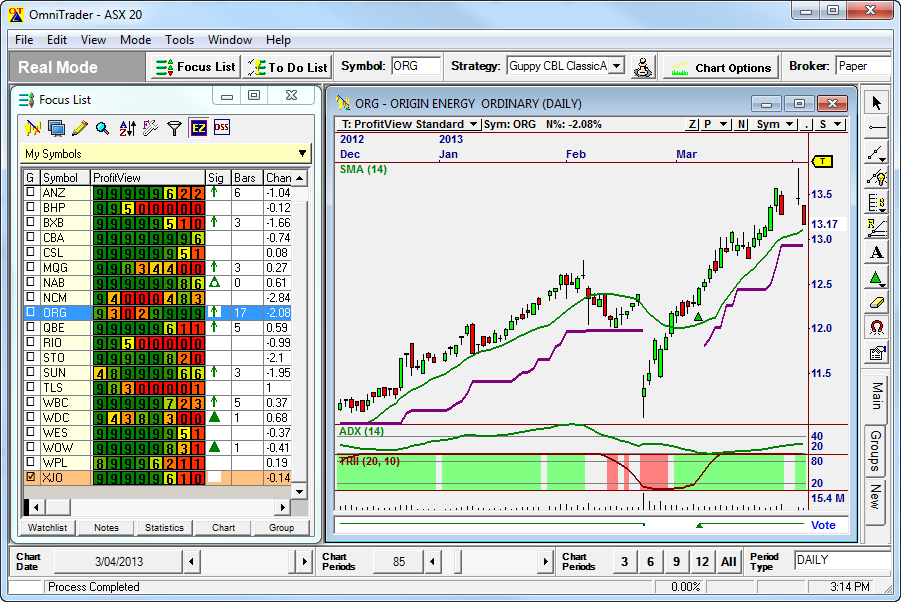Select the eraser tool
Screen dimensions: 901x602
pos(876,303)
